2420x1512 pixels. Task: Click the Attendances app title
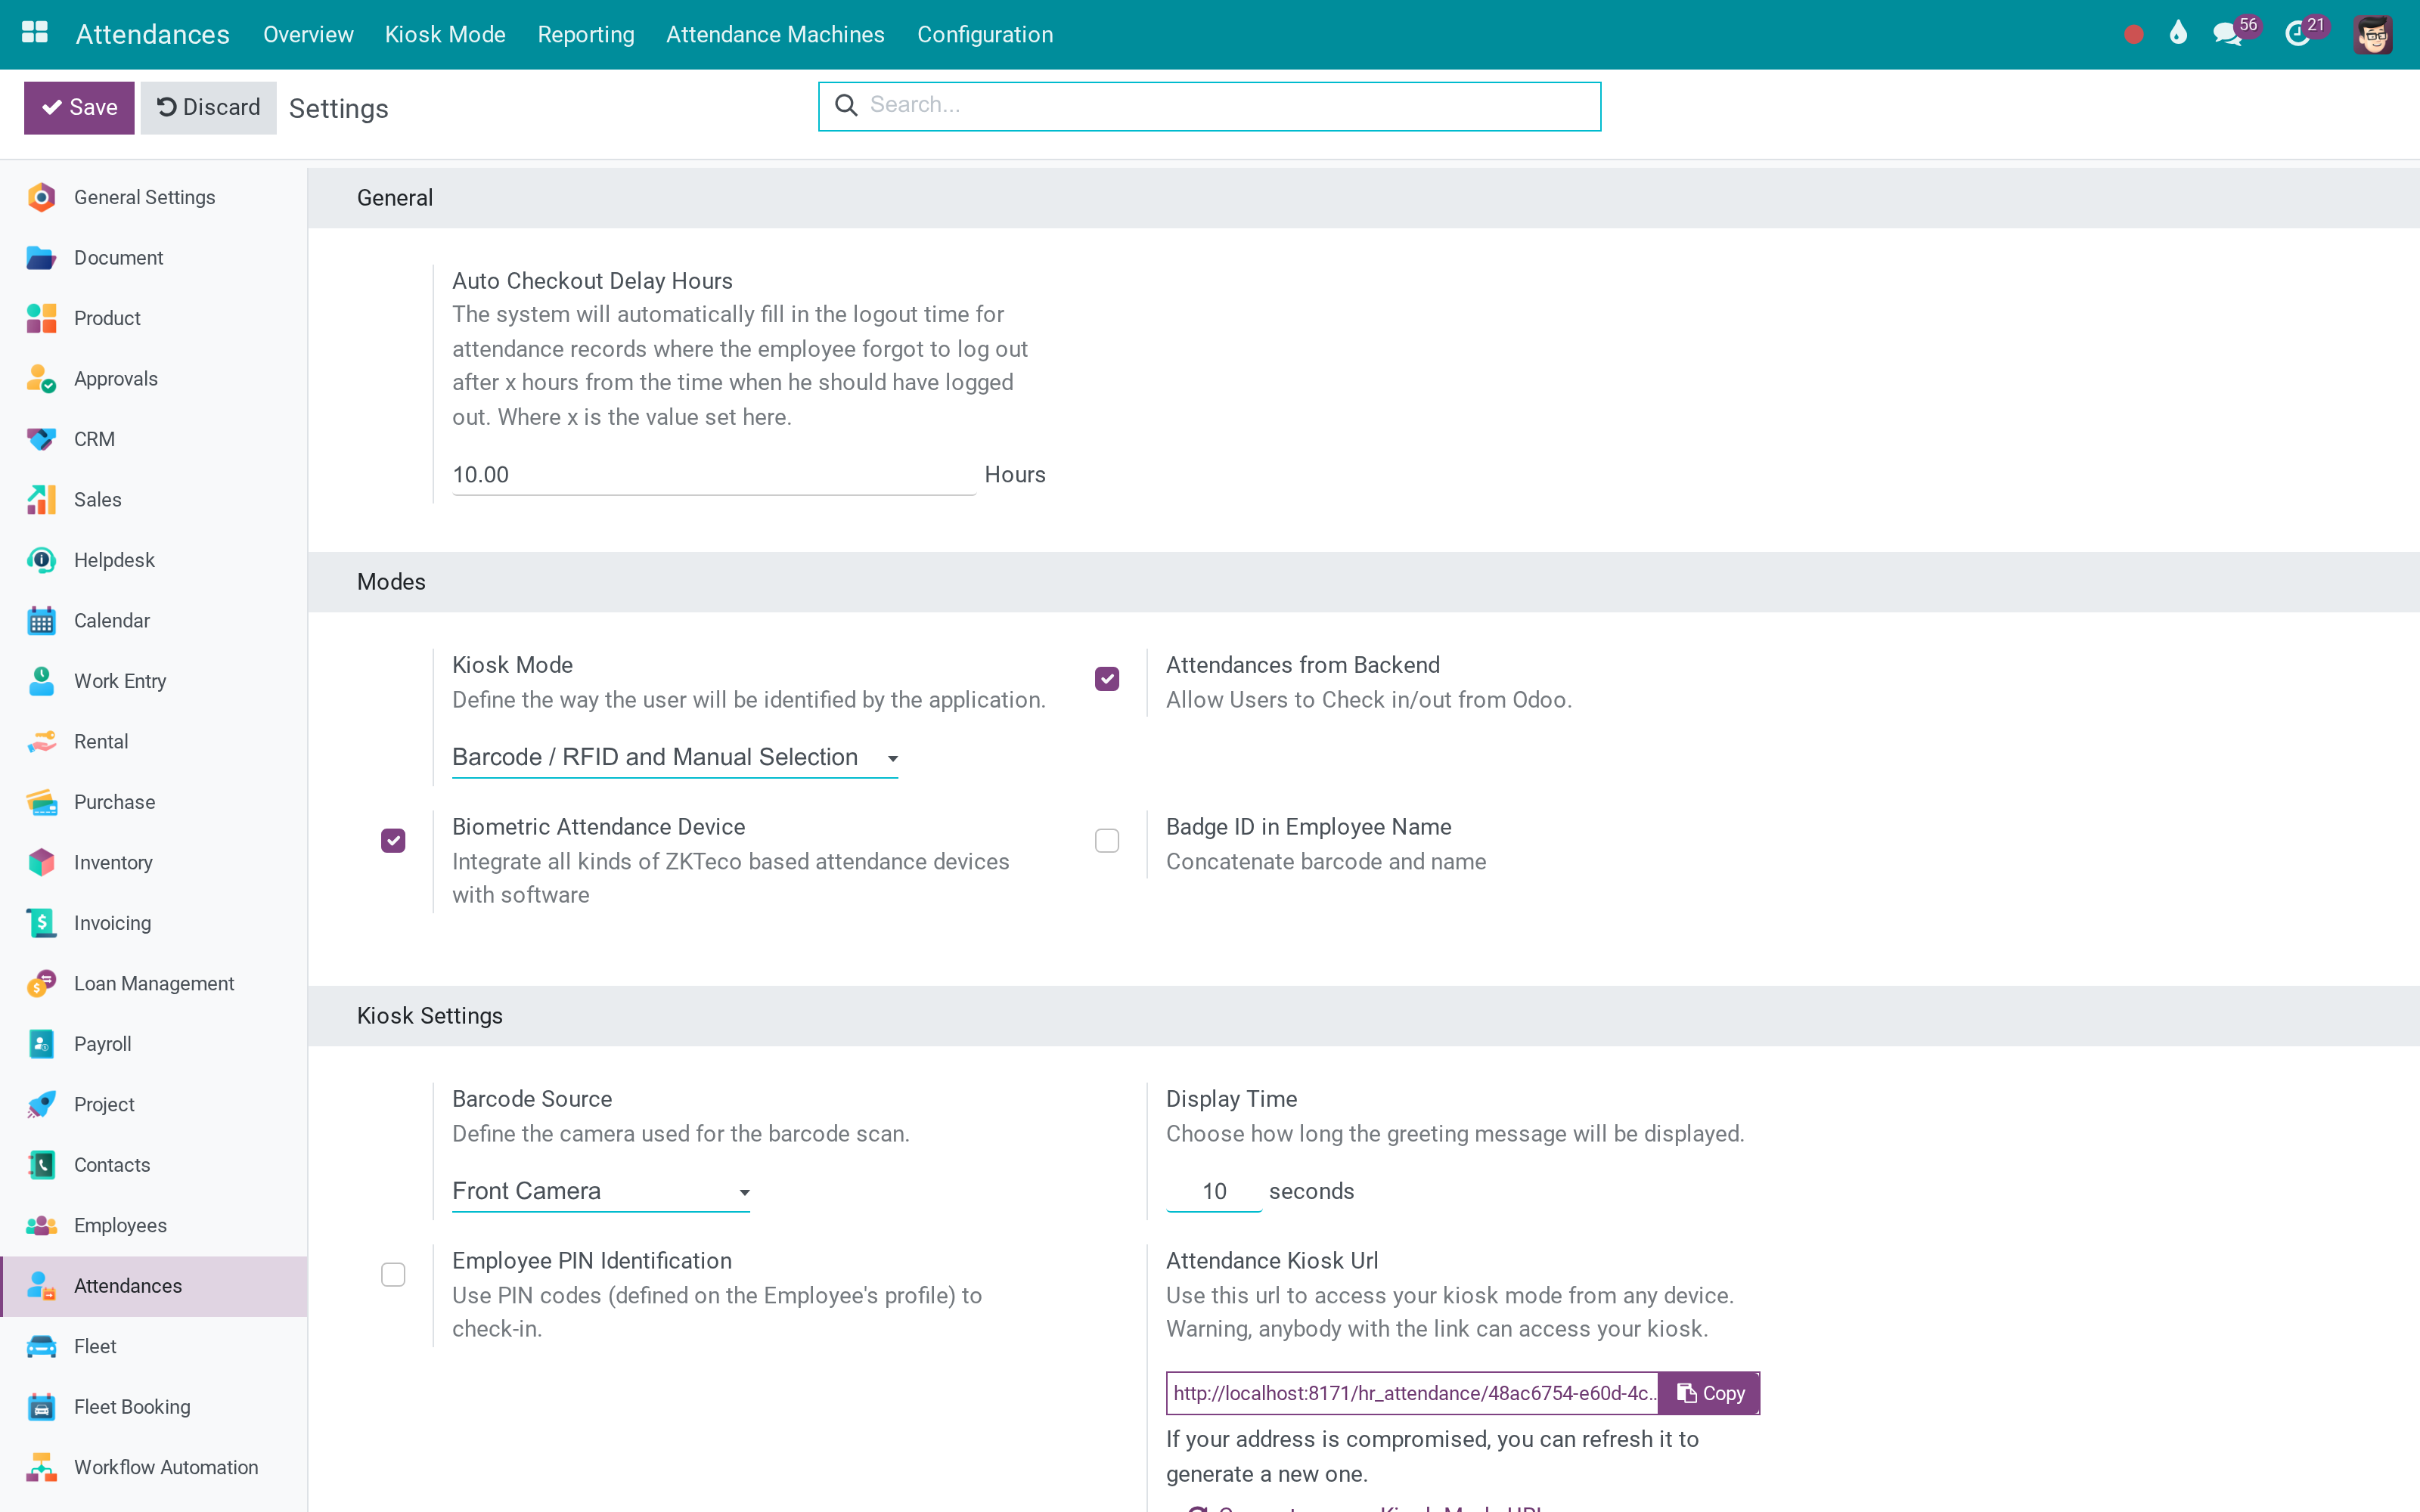click(153, 35)
